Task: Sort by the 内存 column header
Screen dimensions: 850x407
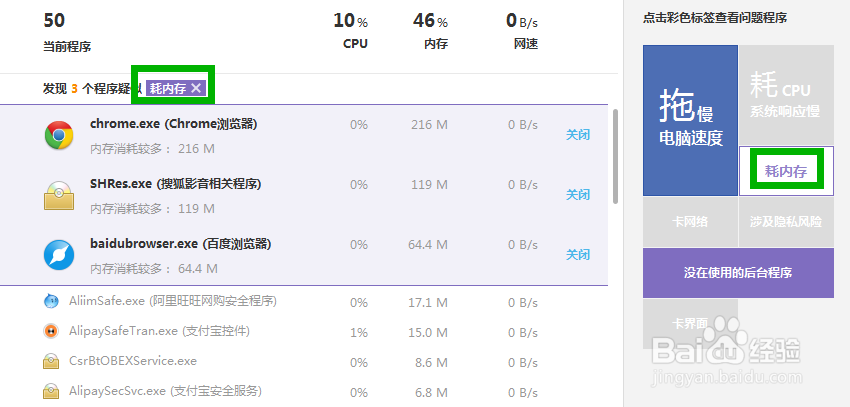Action: coord(436,44)
